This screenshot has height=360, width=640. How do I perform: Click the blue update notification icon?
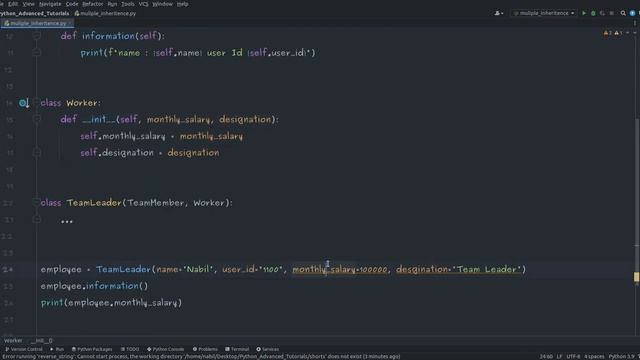click(x=632, y=13)
